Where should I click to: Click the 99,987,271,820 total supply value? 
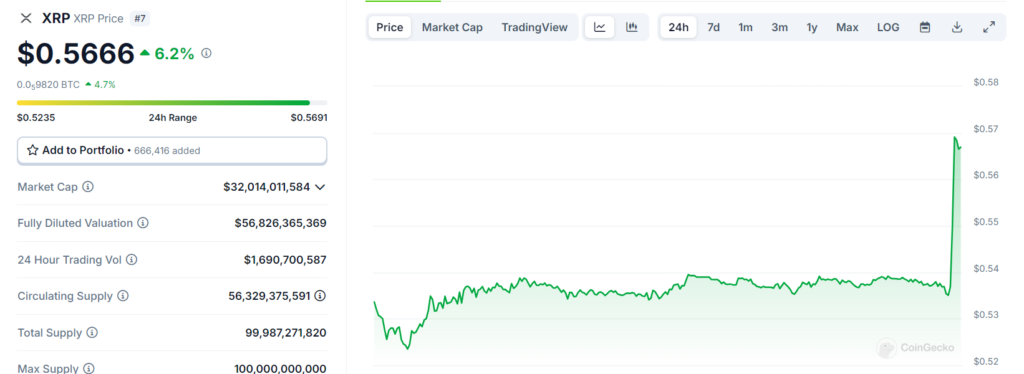(x=285, y=333)
